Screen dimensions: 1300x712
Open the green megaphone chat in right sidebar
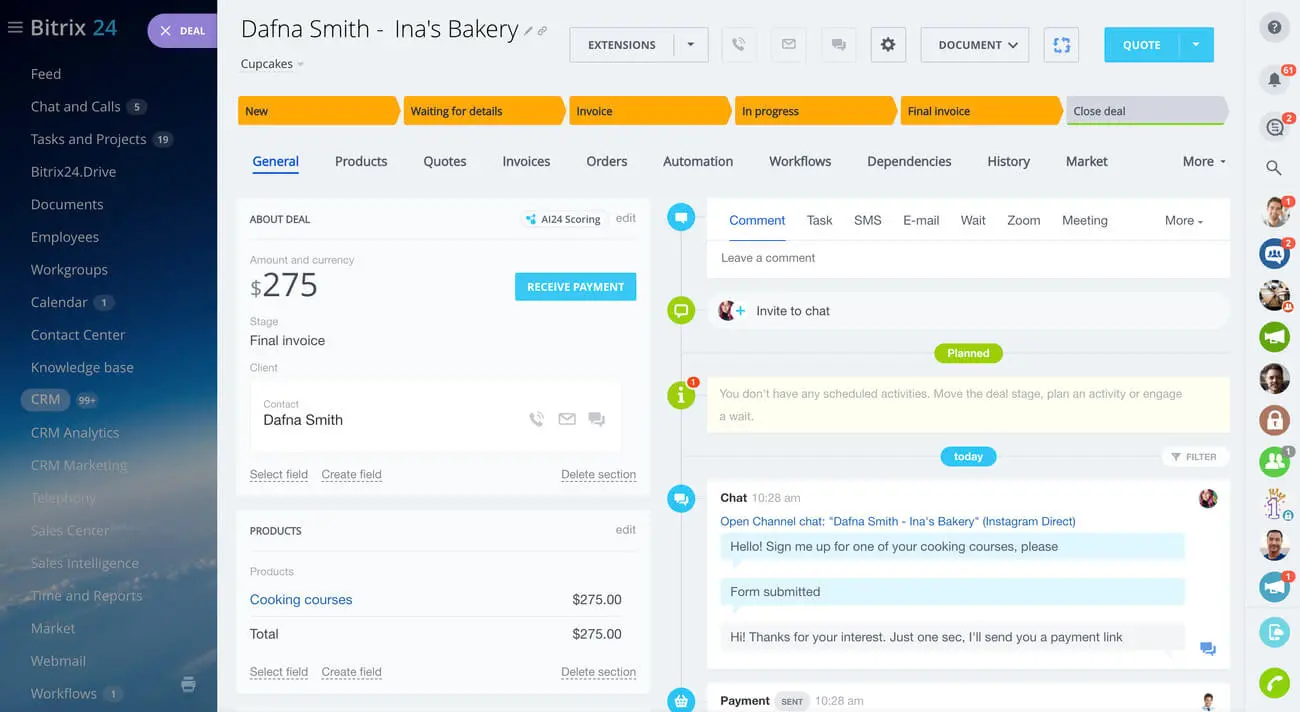pos(1274,337)
